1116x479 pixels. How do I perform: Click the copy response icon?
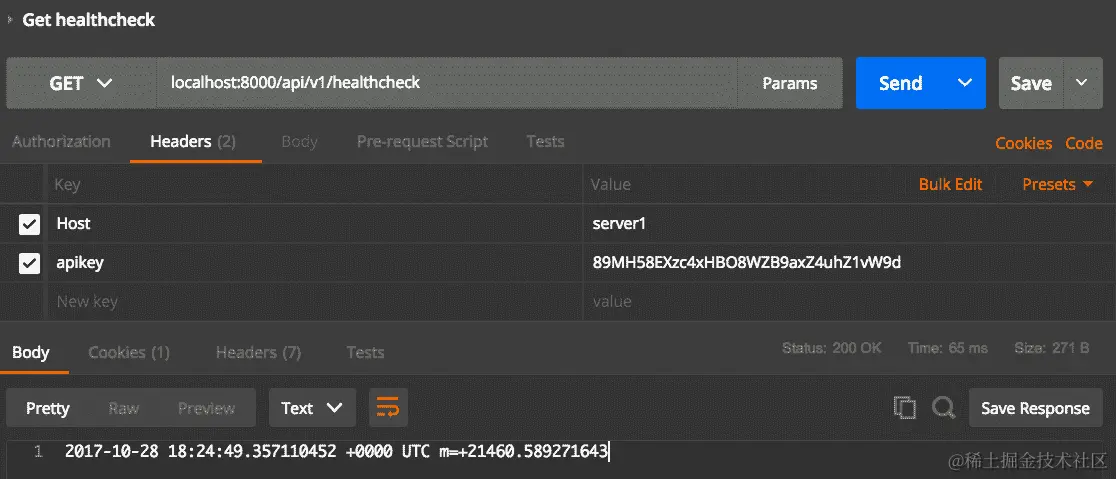[x=904, y=408]
